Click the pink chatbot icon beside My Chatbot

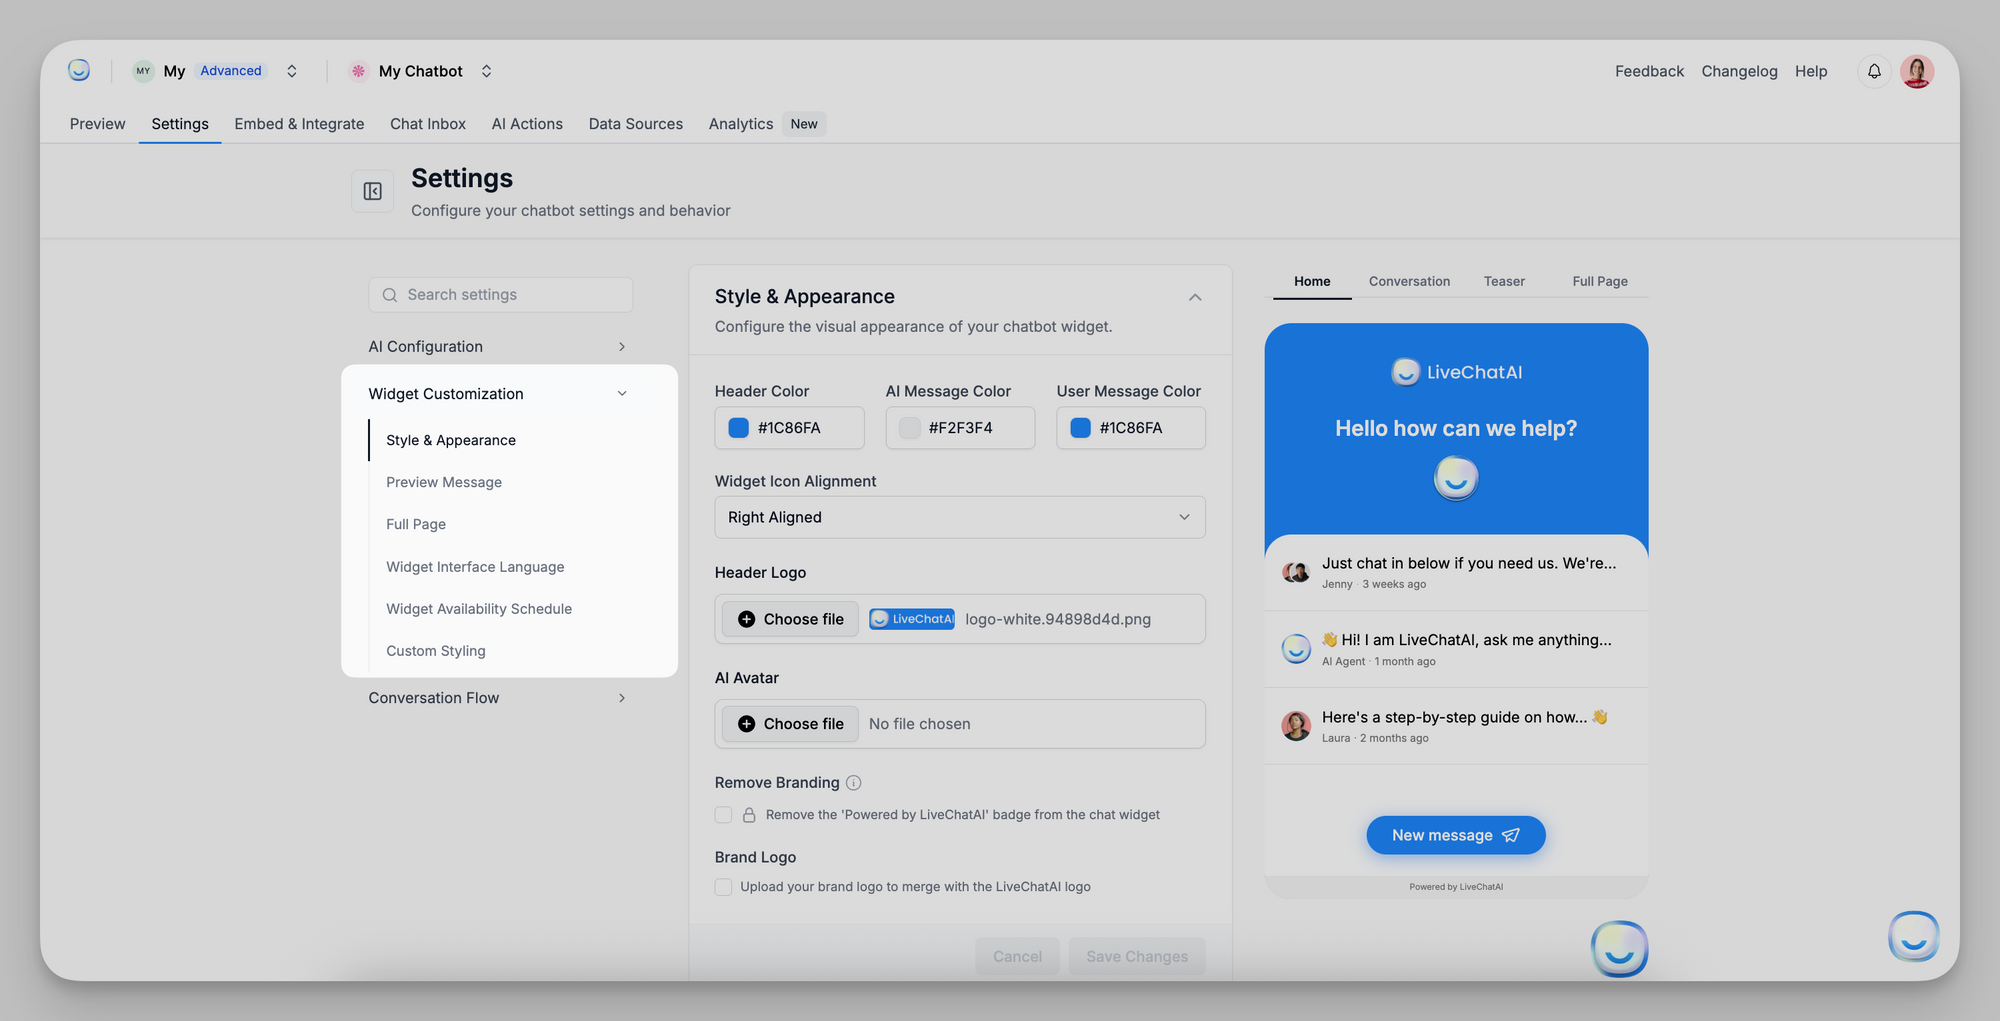(358, 71)
